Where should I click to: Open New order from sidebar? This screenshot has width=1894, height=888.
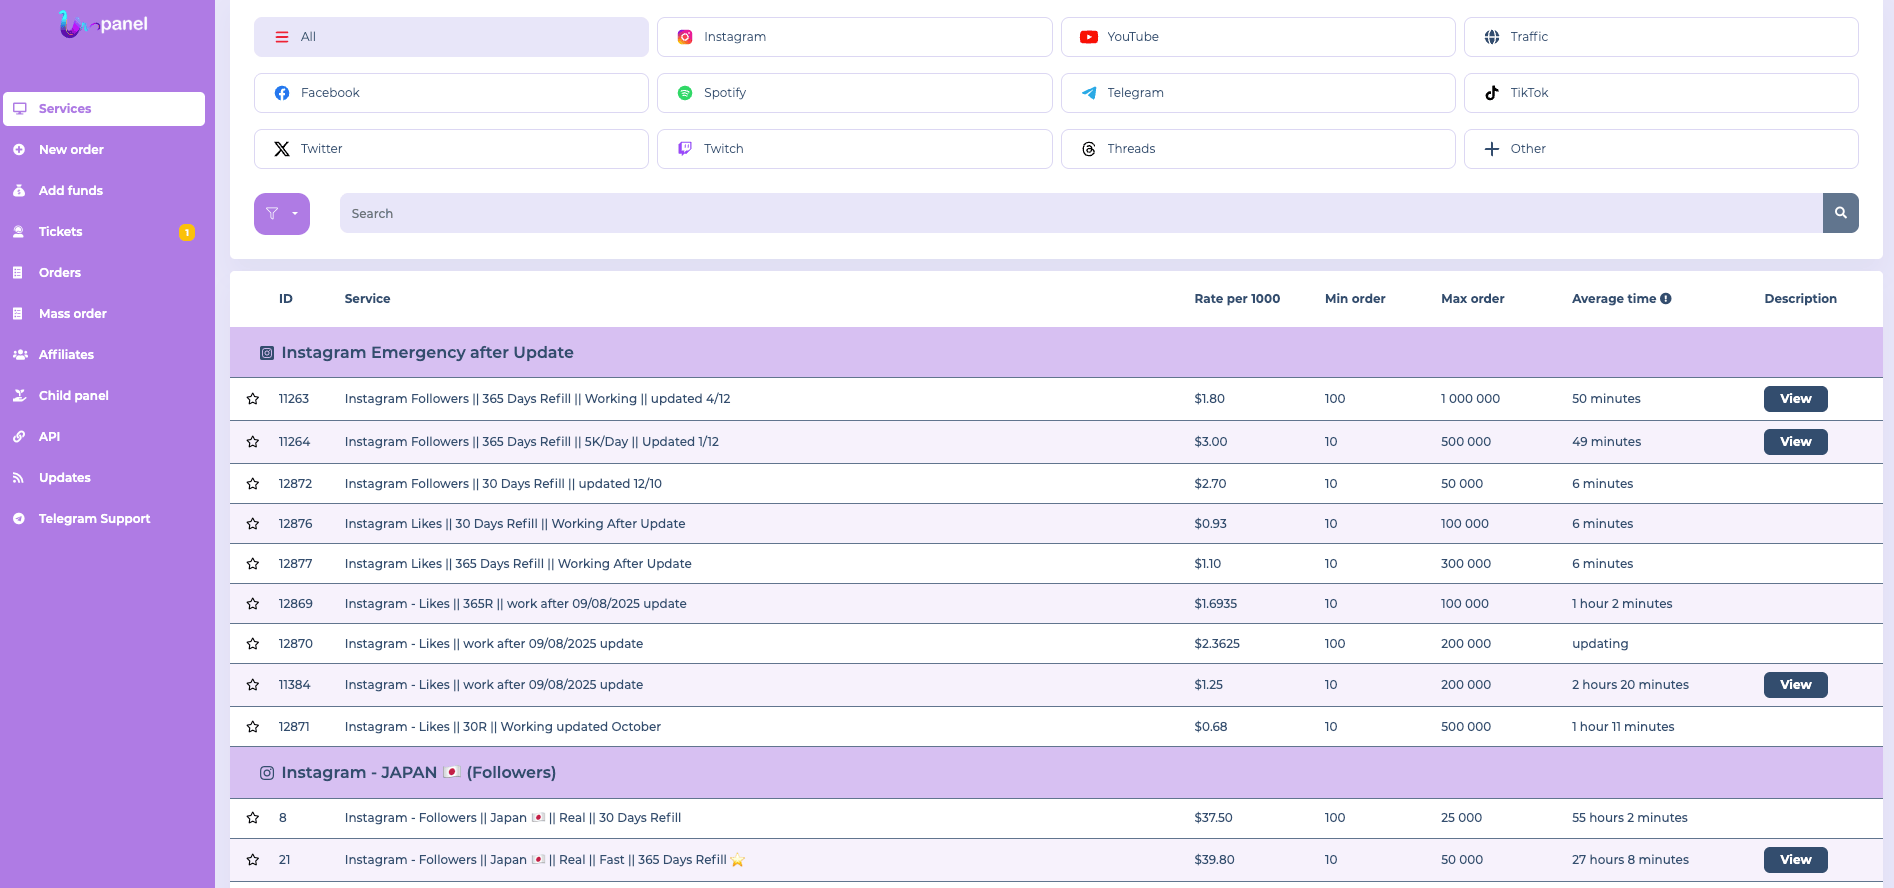[71, 150]
